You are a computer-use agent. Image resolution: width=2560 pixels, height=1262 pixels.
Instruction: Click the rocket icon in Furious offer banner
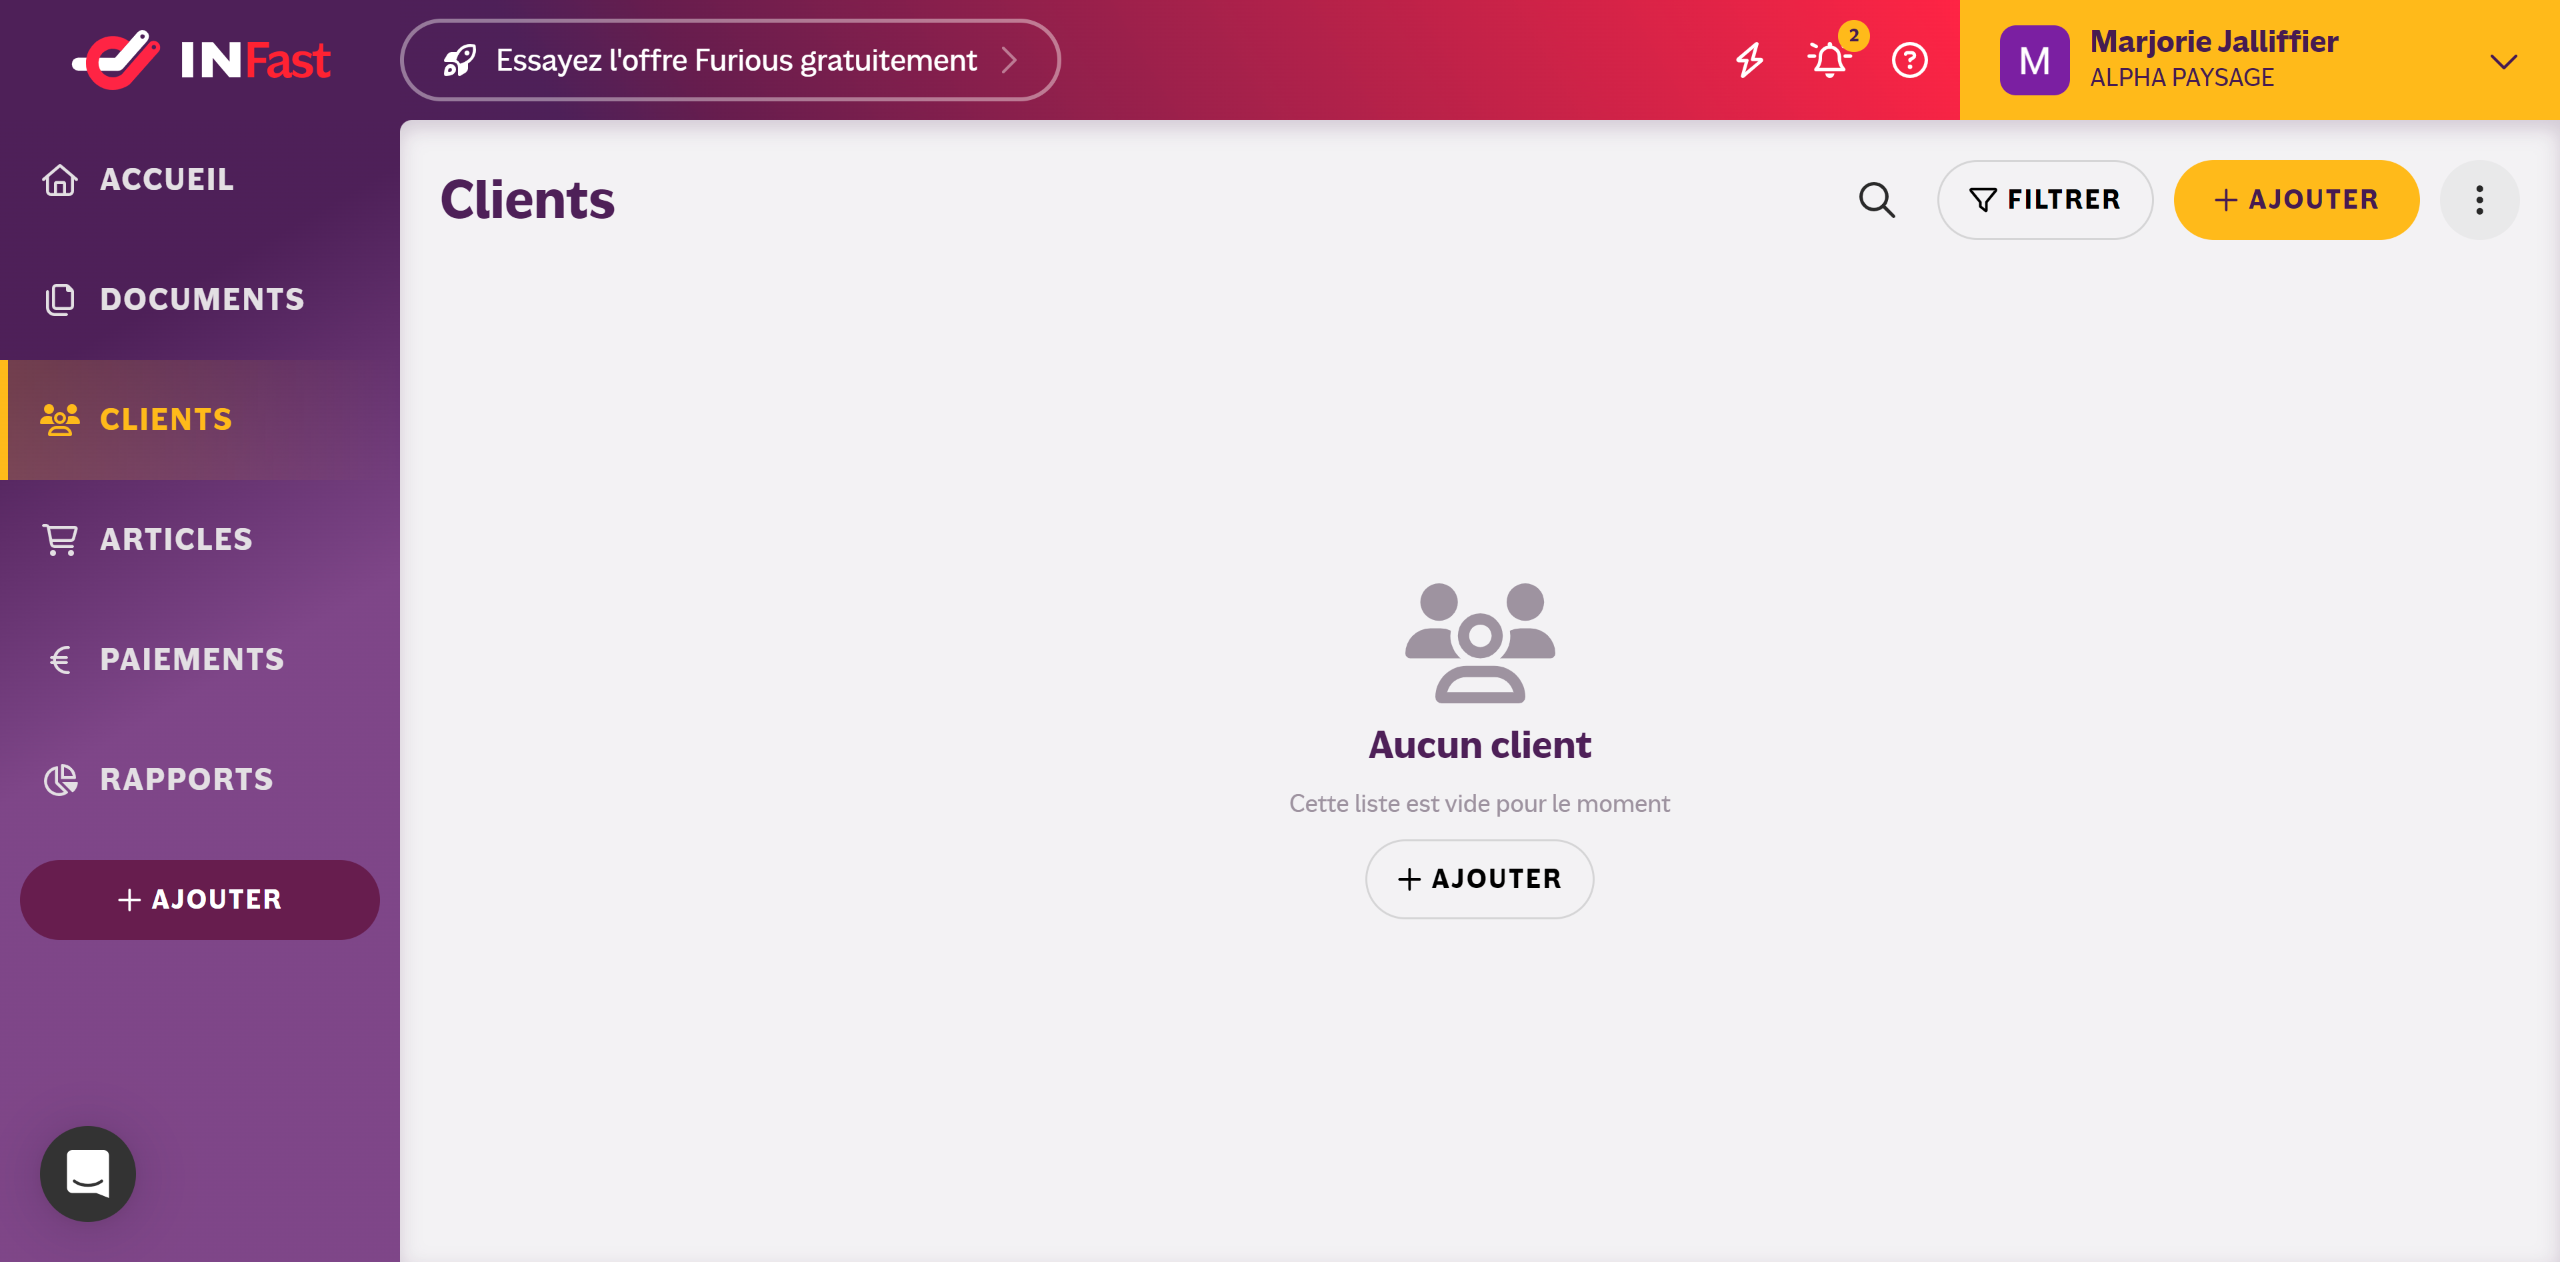point(459,60)
